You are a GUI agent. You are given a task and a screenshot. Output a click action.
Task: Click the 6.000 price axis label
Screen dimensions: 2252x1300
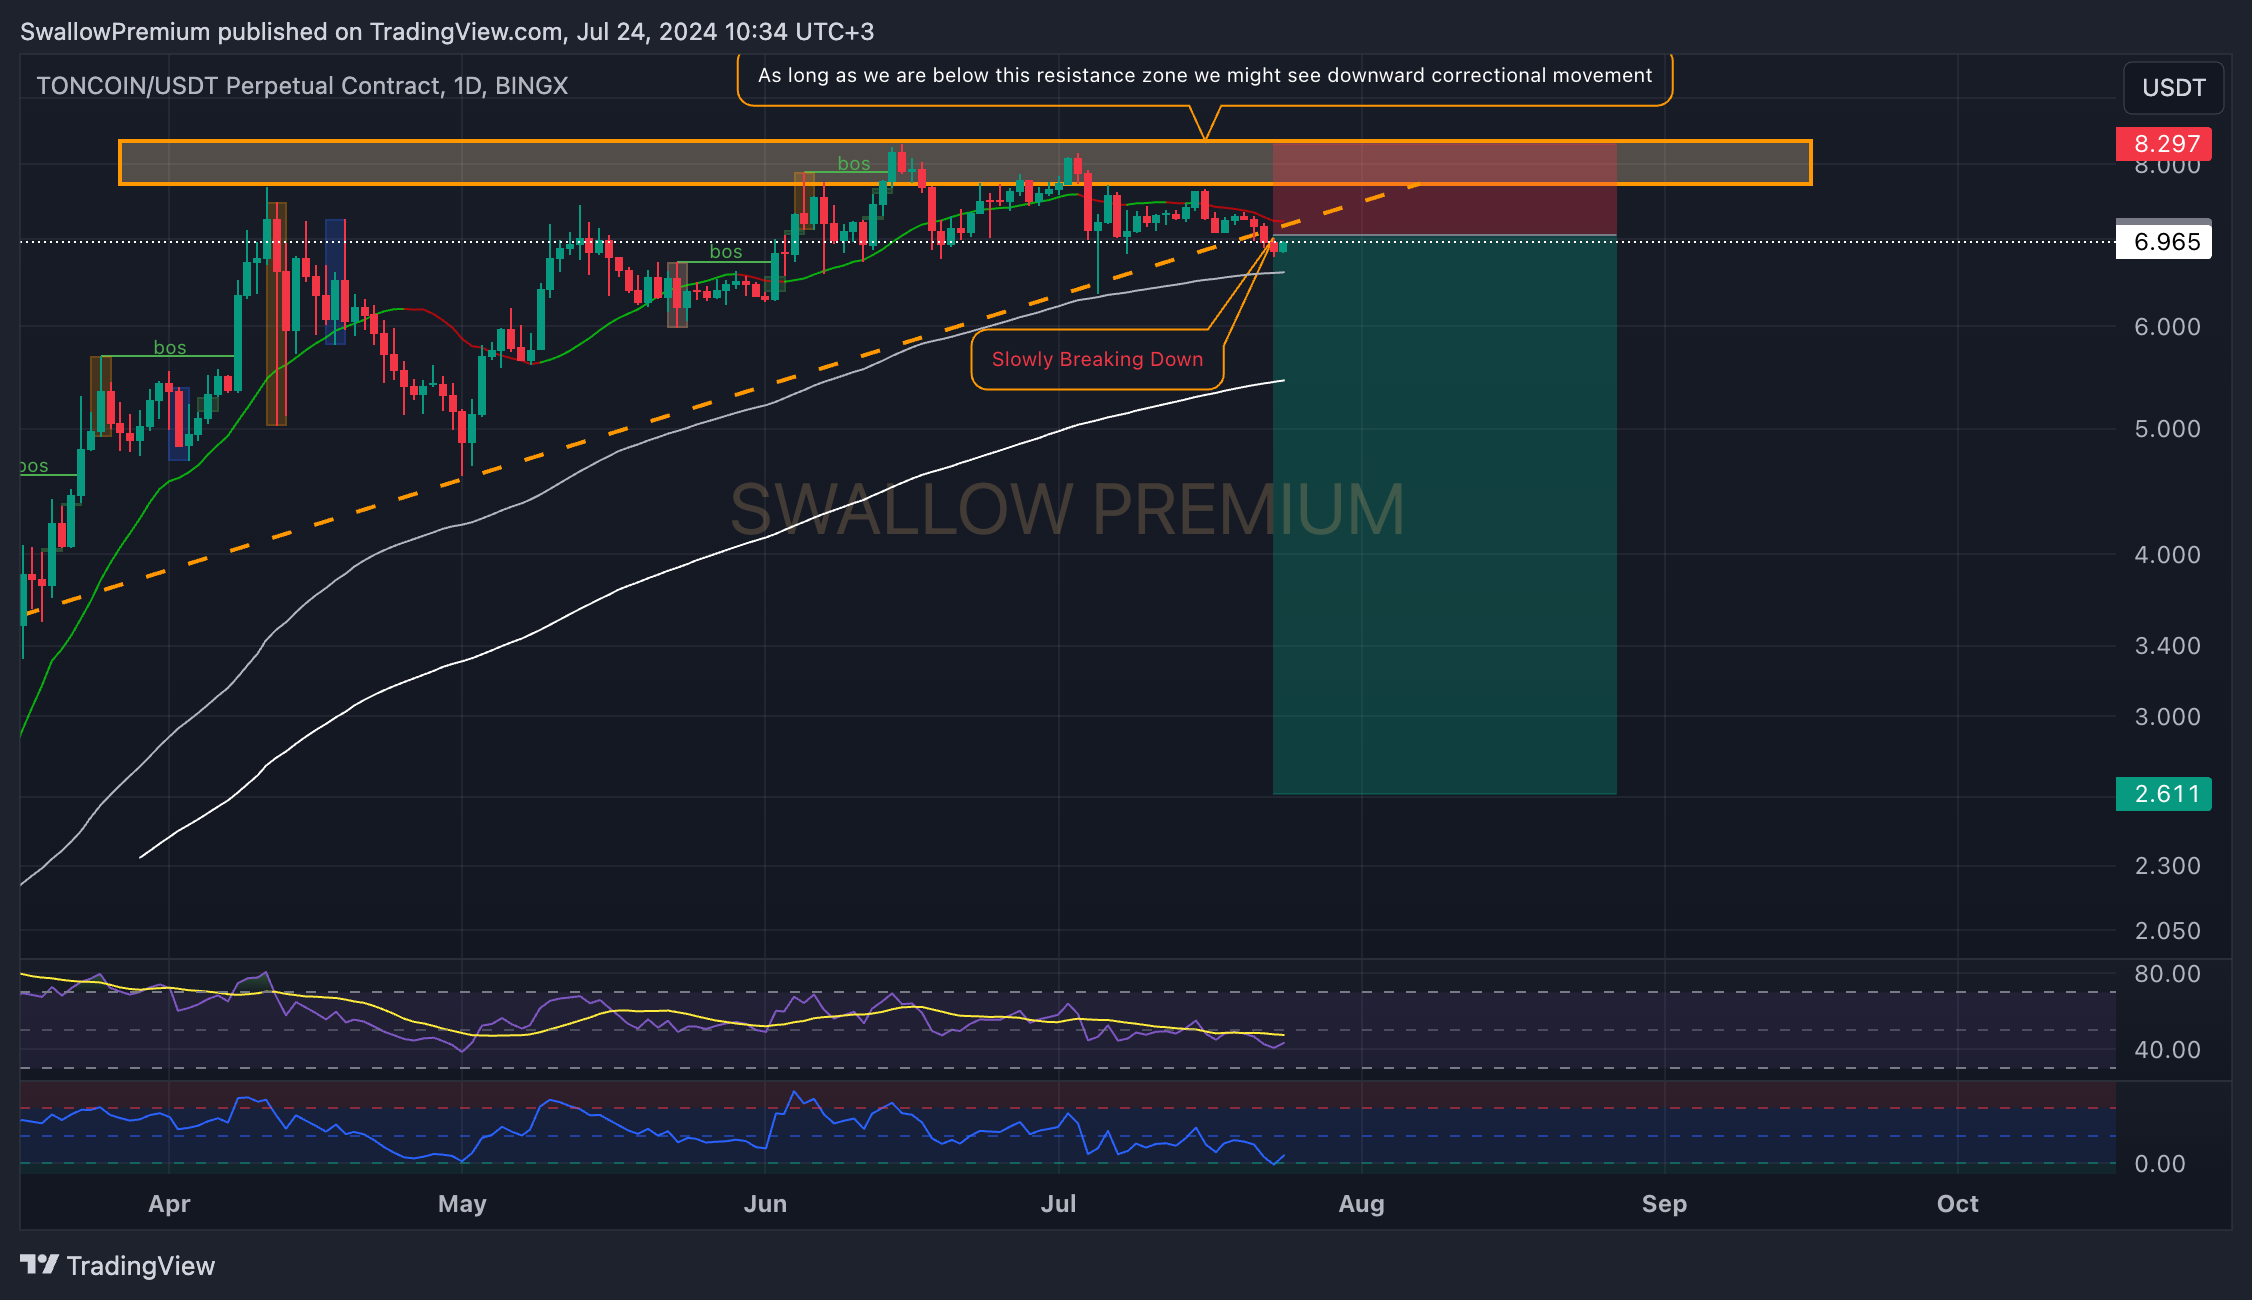pos(2167,327)
